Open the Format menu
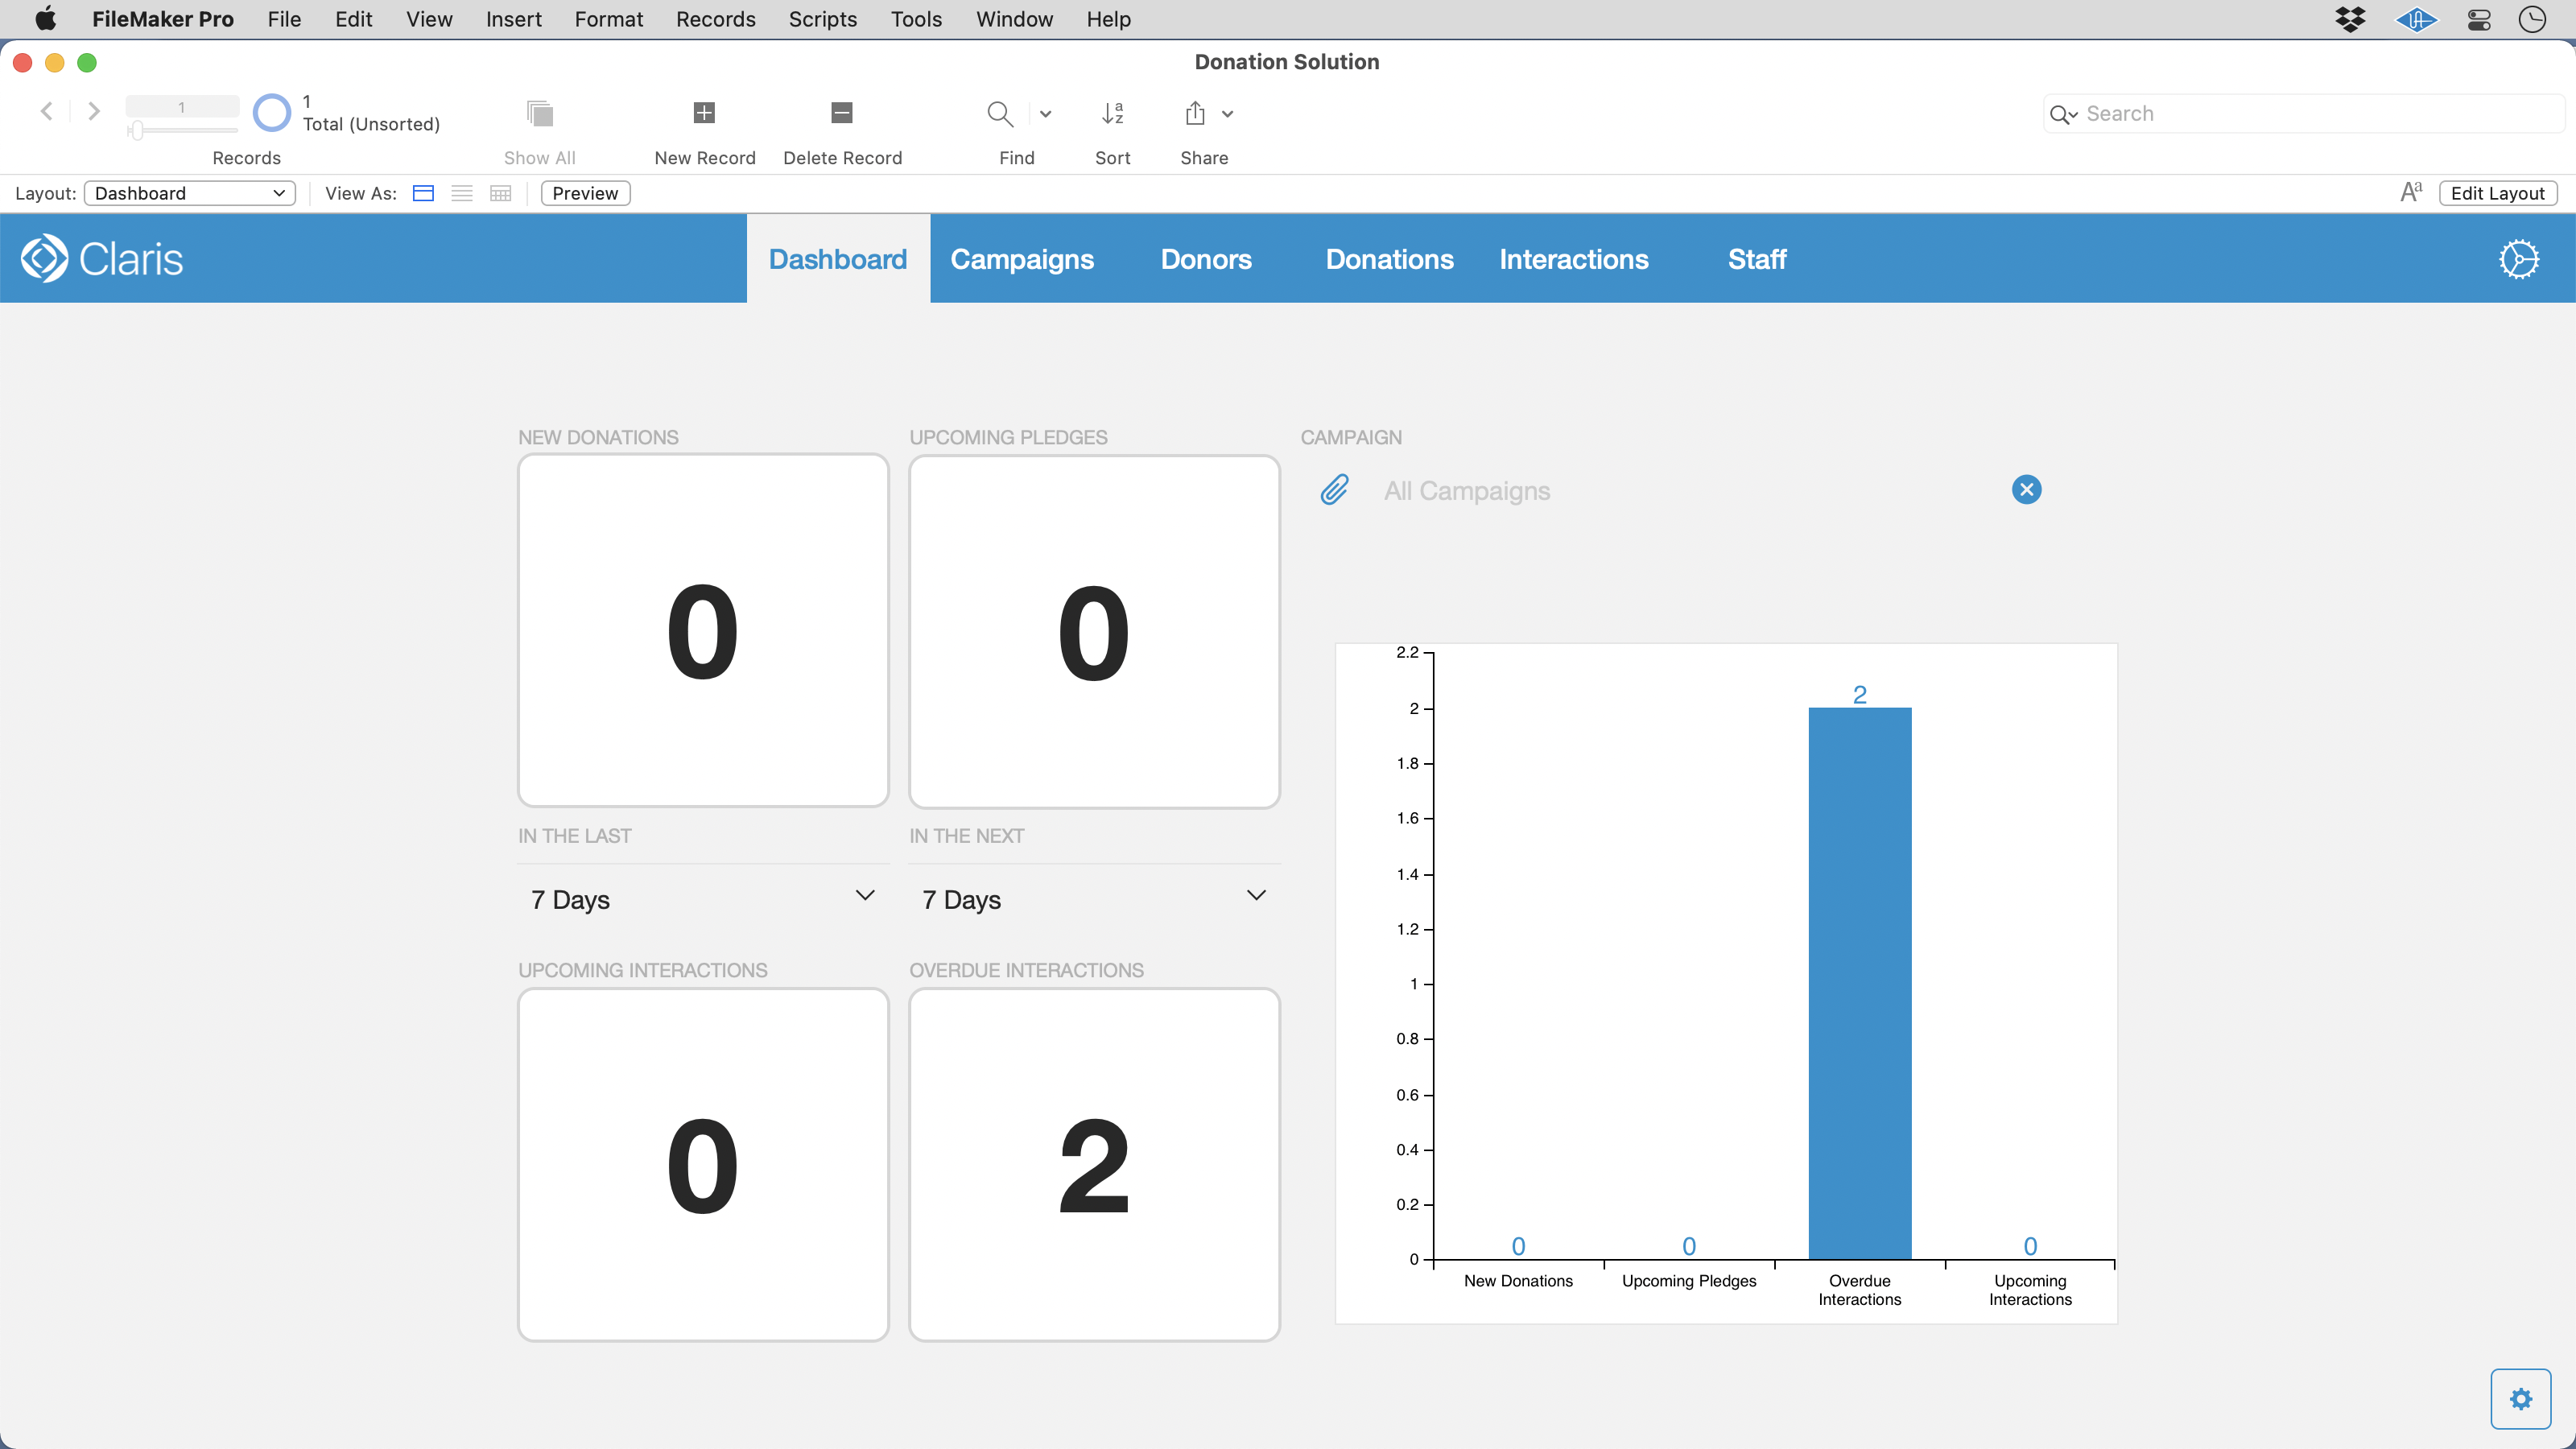Screen dimensions: 2576x1449 point(609,19)
